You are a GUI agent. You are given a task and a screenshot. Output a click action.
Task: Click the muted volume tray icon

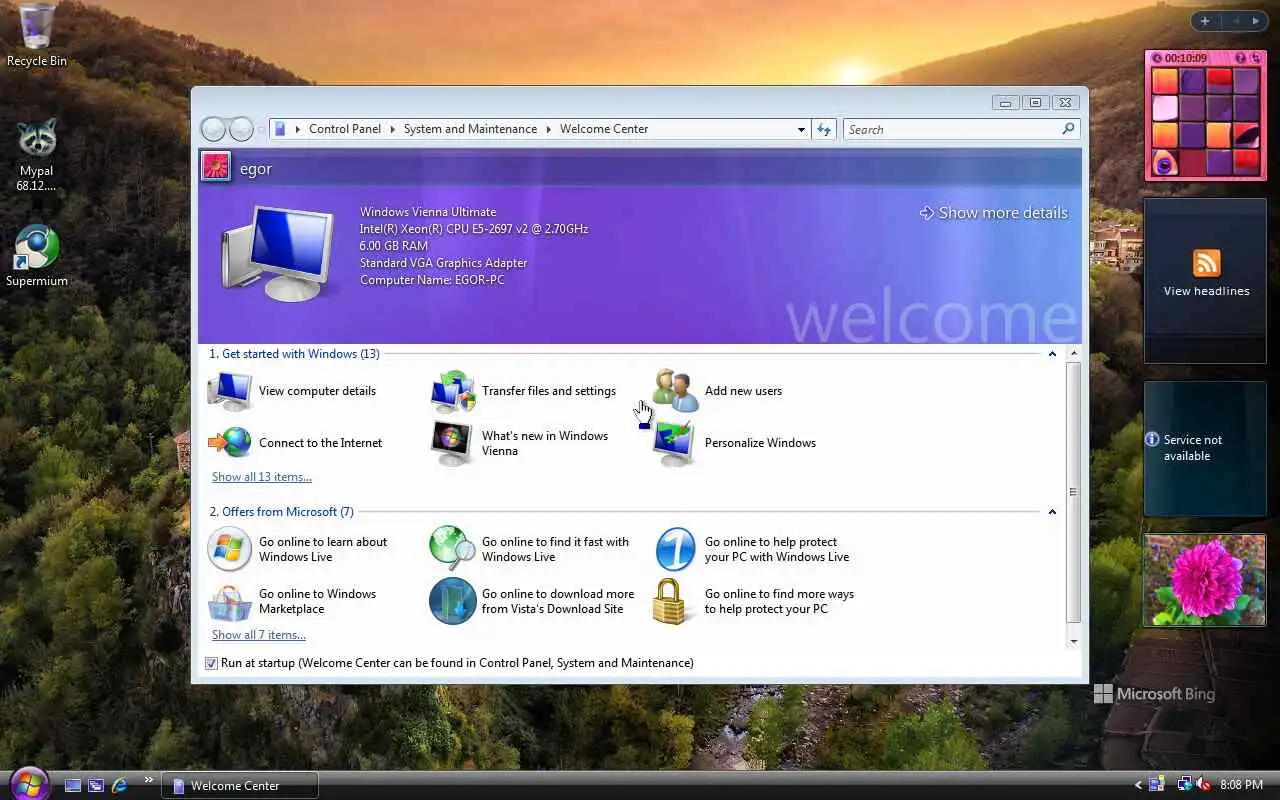[x=1203, y=785]
